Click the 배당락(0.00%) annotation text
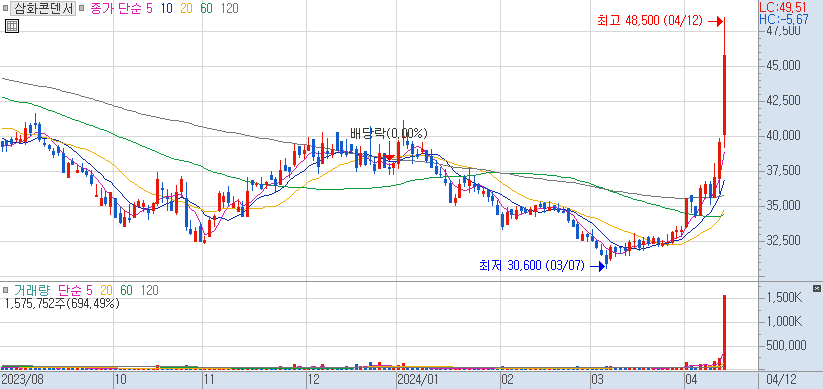The width and height of the screenshot is (823, 389). pyautogui.click(x=389, y=133)
